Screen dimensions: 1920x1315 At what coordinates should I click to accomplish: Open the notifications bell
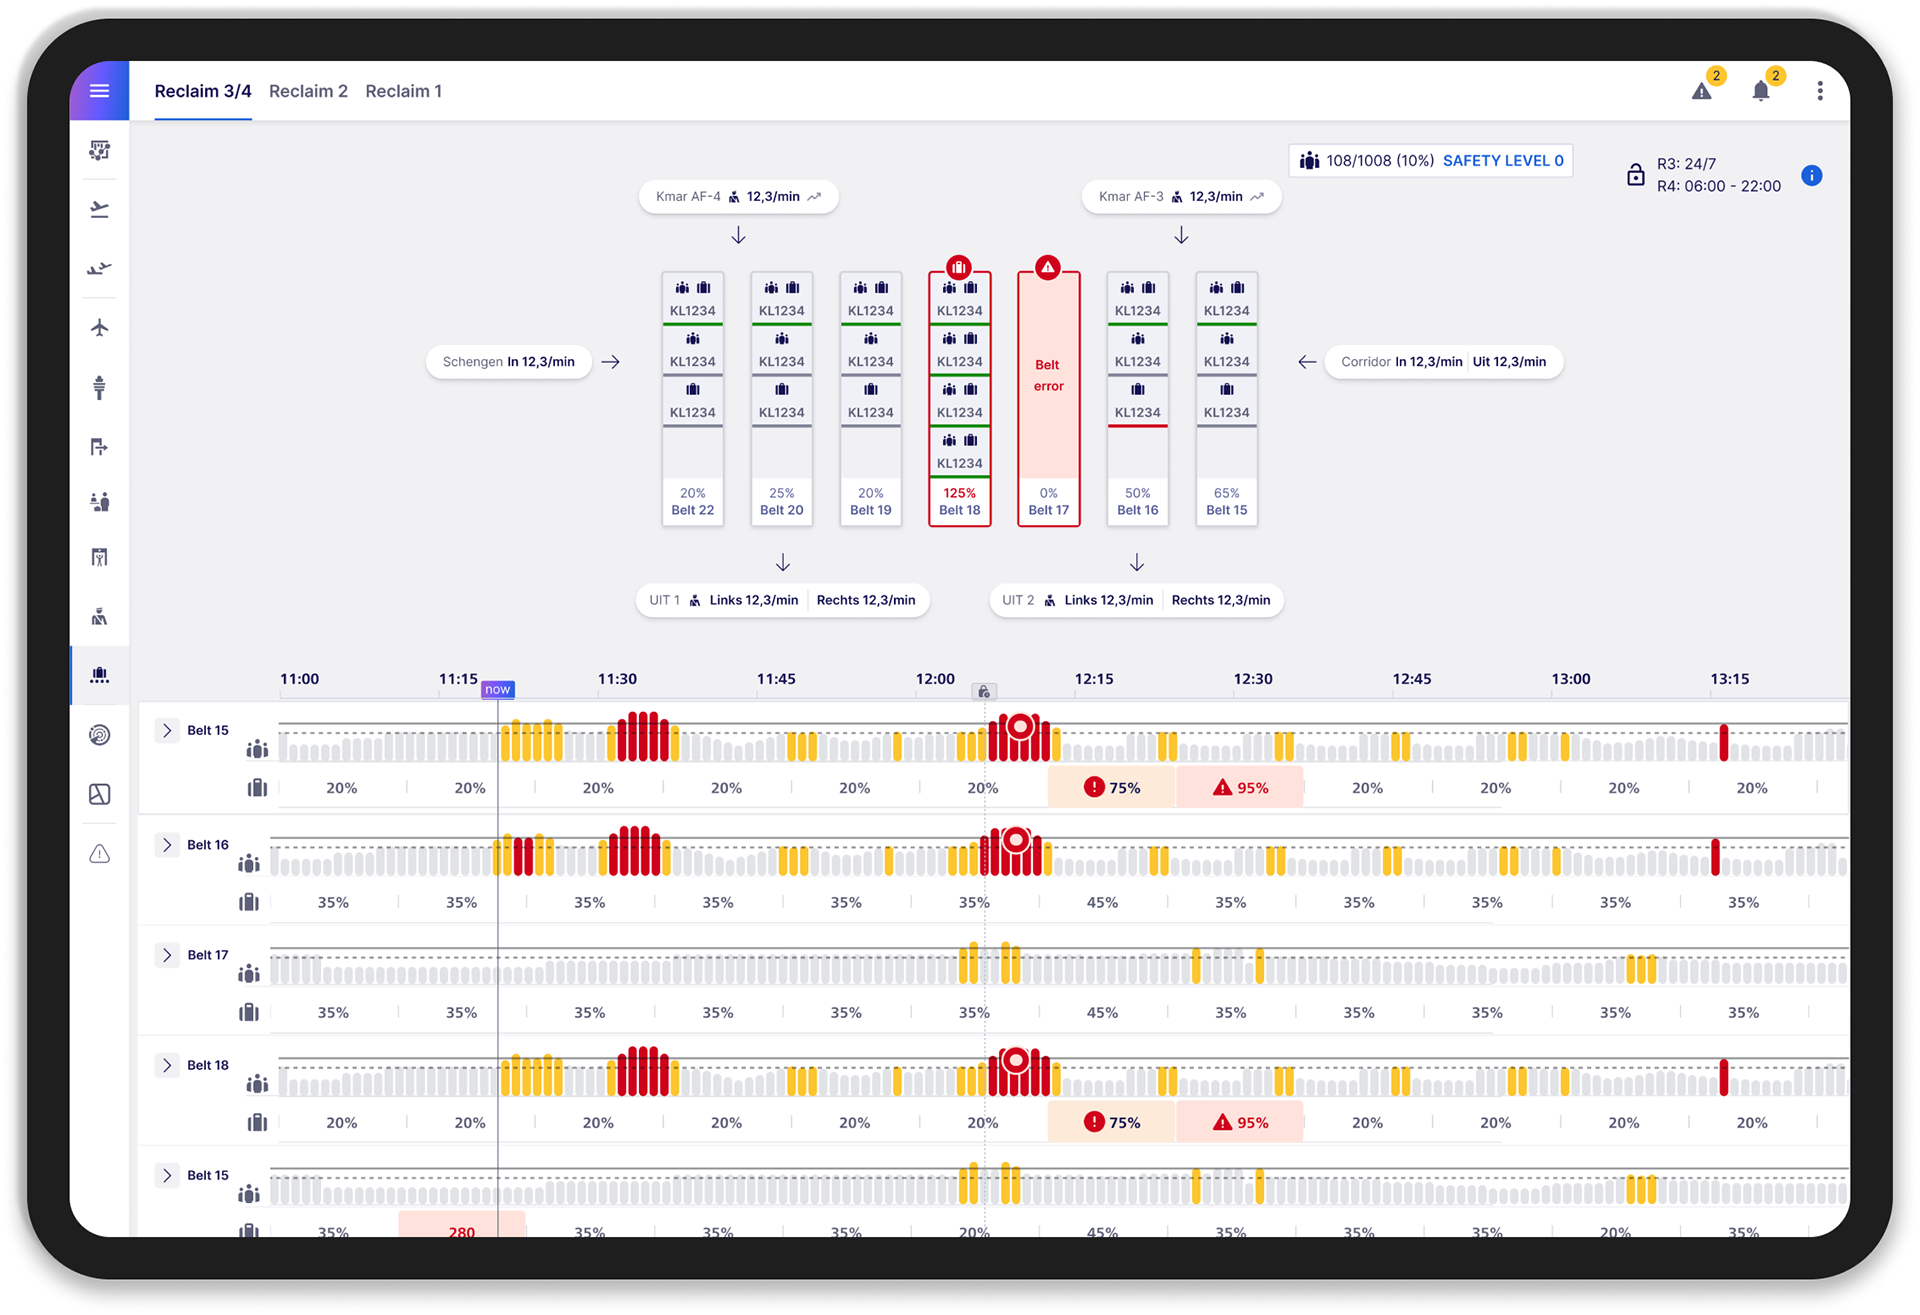point(1761,92)
